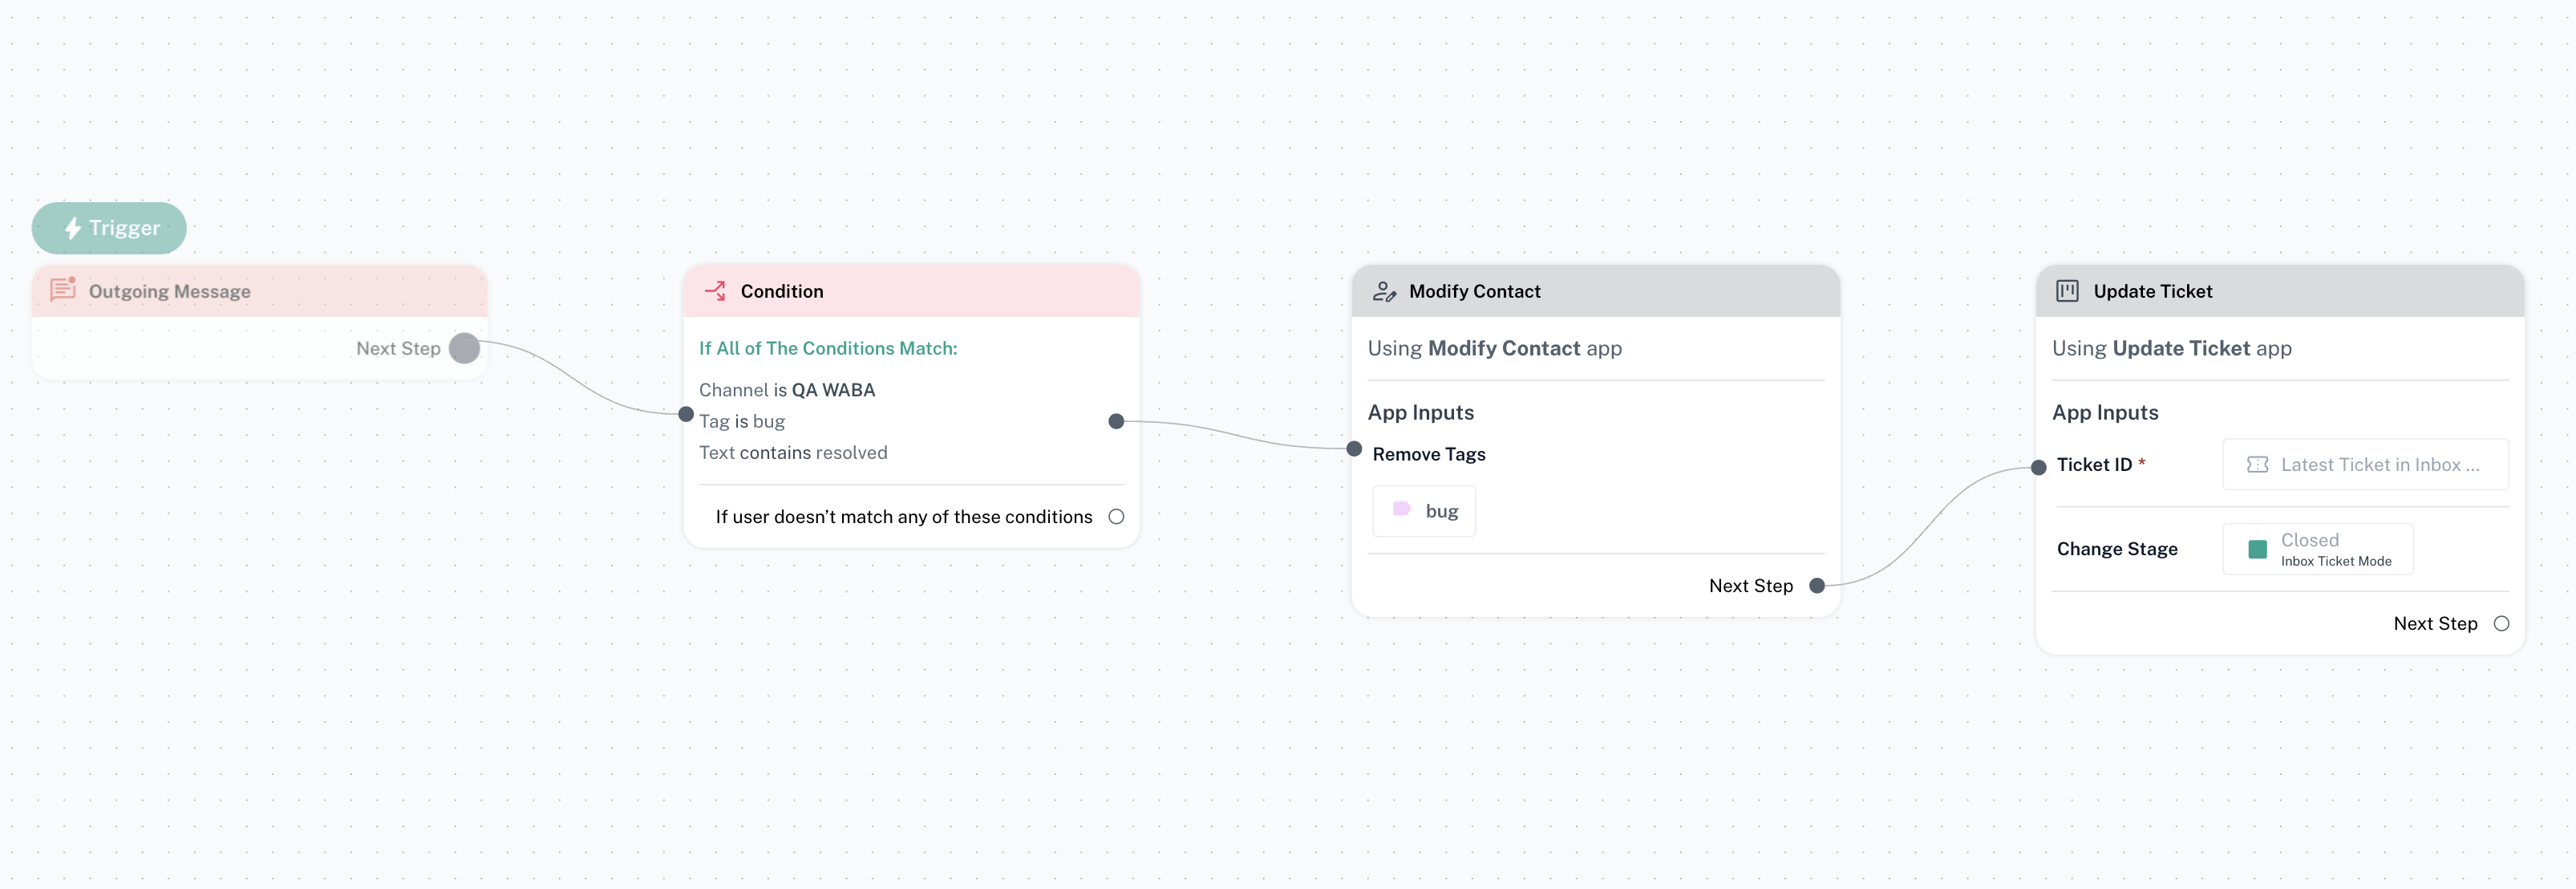Click the pink tag icon beside bug
Screen dimensions: 2576x889
click(x=1402, y=510)
